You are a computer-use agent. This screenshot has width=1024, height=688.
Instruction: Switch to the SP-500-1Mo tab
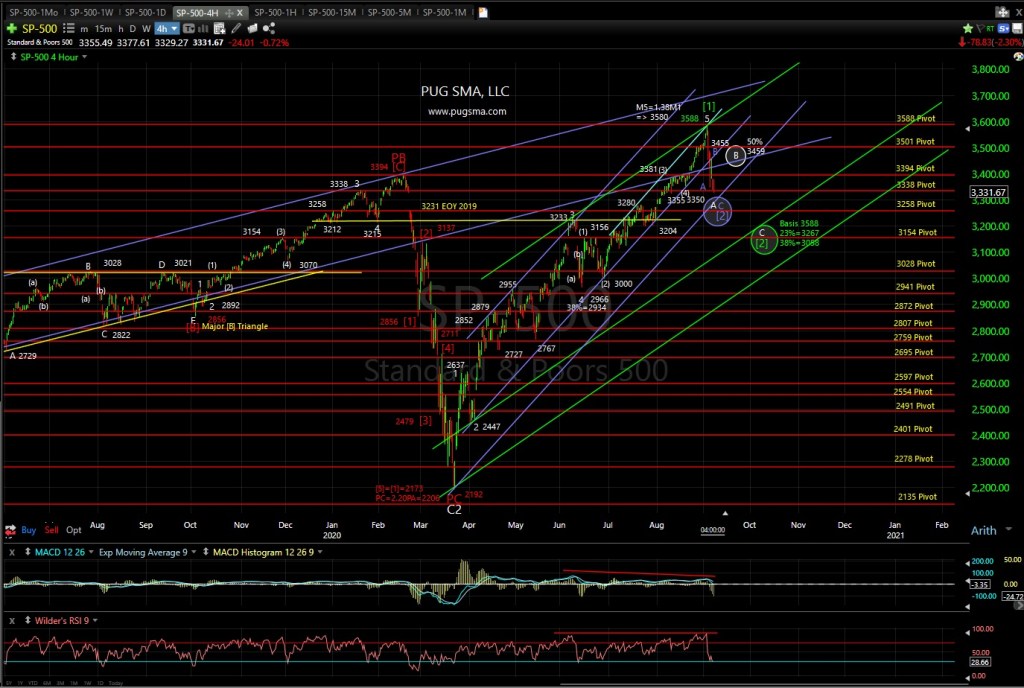click(33, 12)
